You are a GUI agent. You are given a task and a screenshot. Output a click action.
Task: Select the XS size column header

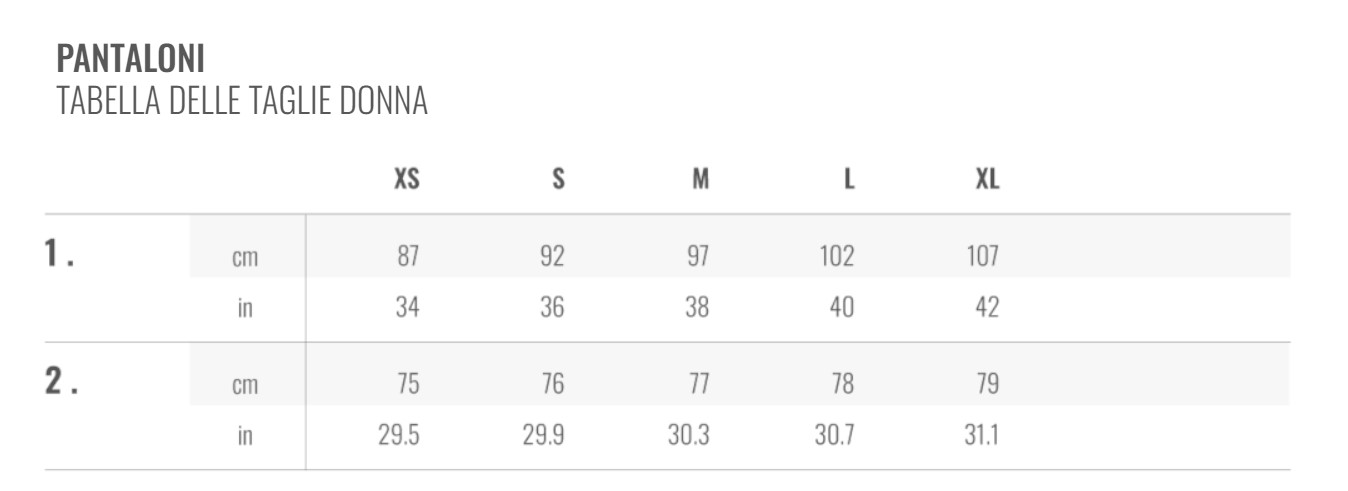click(x=407, y=179)
